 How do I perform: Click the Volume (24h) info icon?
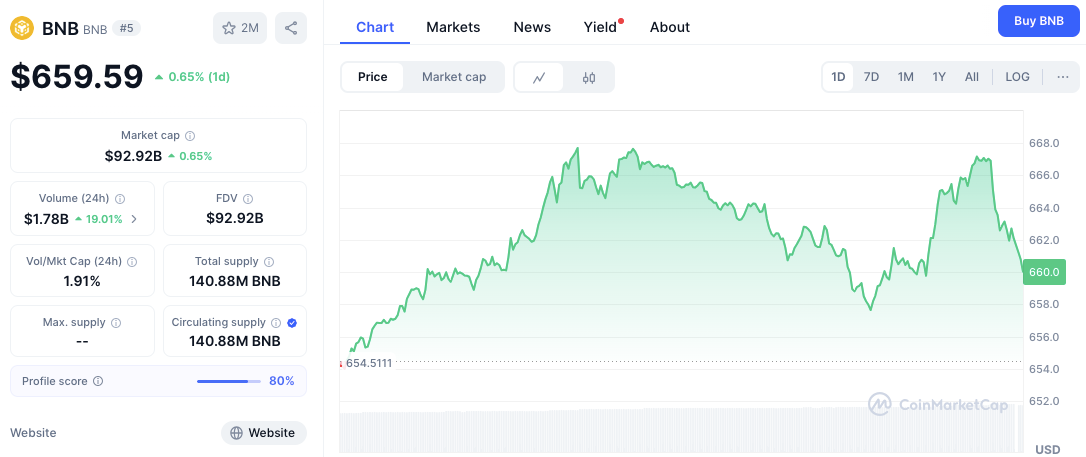click(x=120, y=199)
